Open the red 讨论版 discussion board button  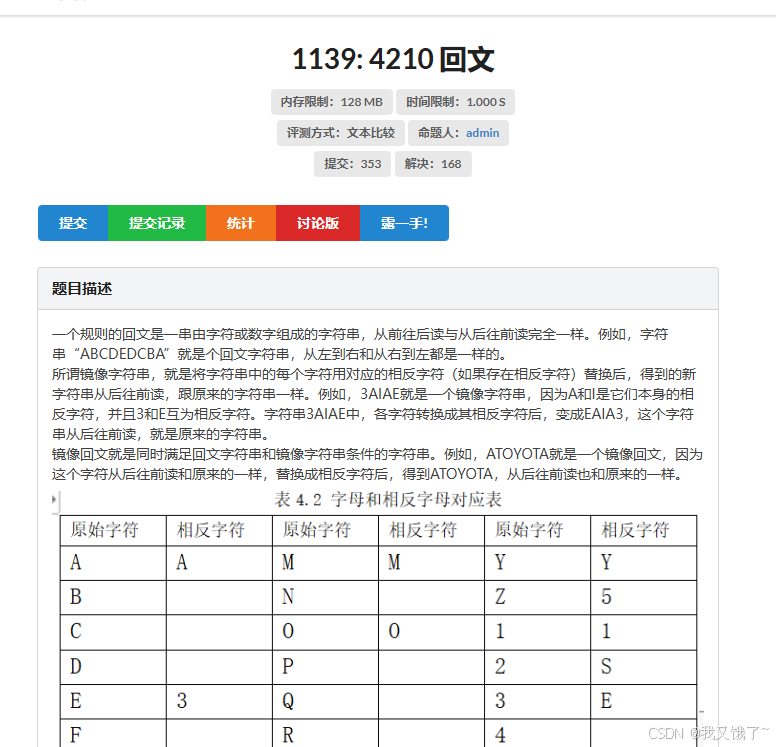pyautogui.click(x=318, y=223)
